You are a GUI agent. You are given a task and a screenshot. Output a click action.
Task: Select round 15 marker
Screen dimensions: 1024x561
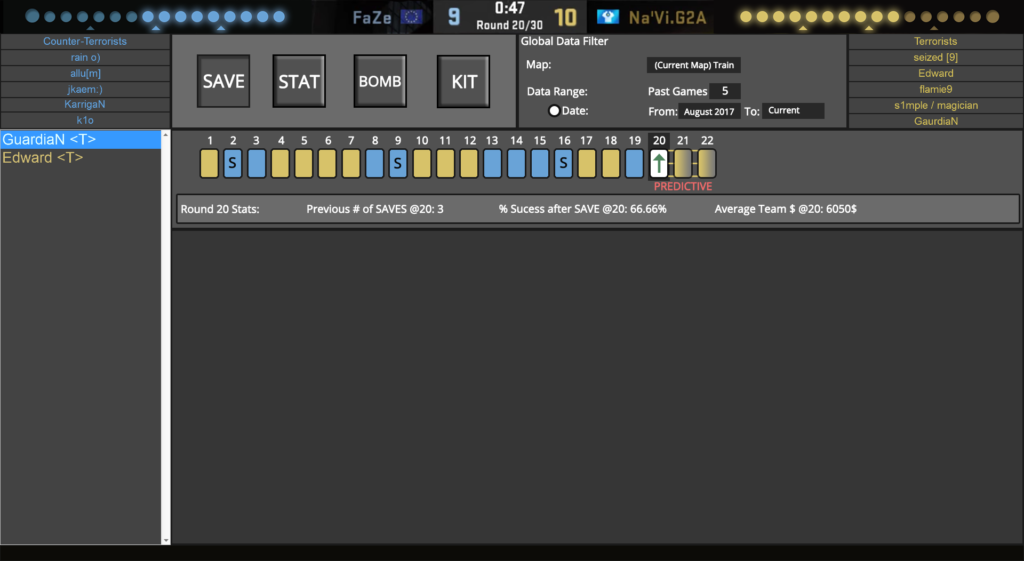(x=539, y=163)
